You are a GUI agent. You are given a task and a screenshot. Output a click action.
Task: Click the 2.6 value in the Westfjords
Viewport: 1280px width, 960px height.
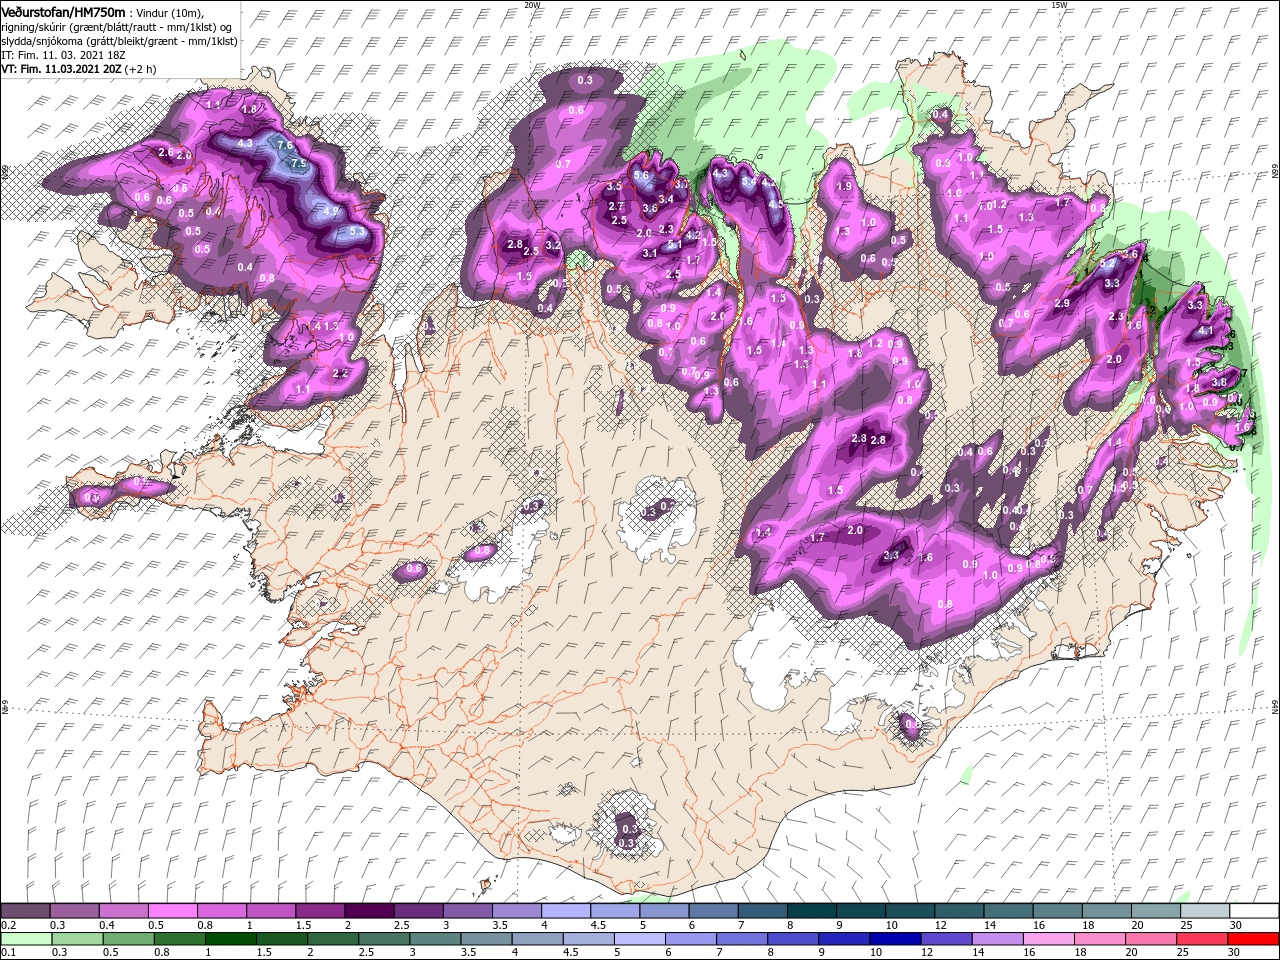coord(166,152)
